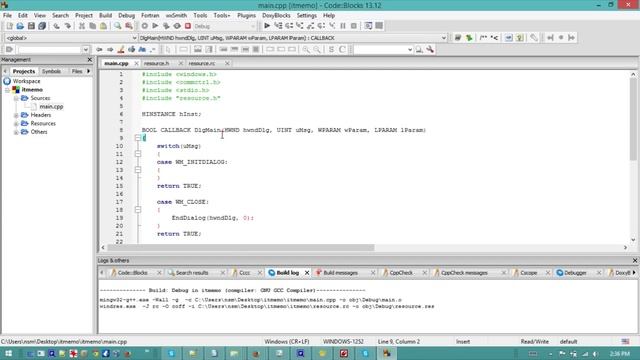Click the Run play icon
Image resolution: width=640 pixels, height=360 pixels.
(x=155, y=26)
